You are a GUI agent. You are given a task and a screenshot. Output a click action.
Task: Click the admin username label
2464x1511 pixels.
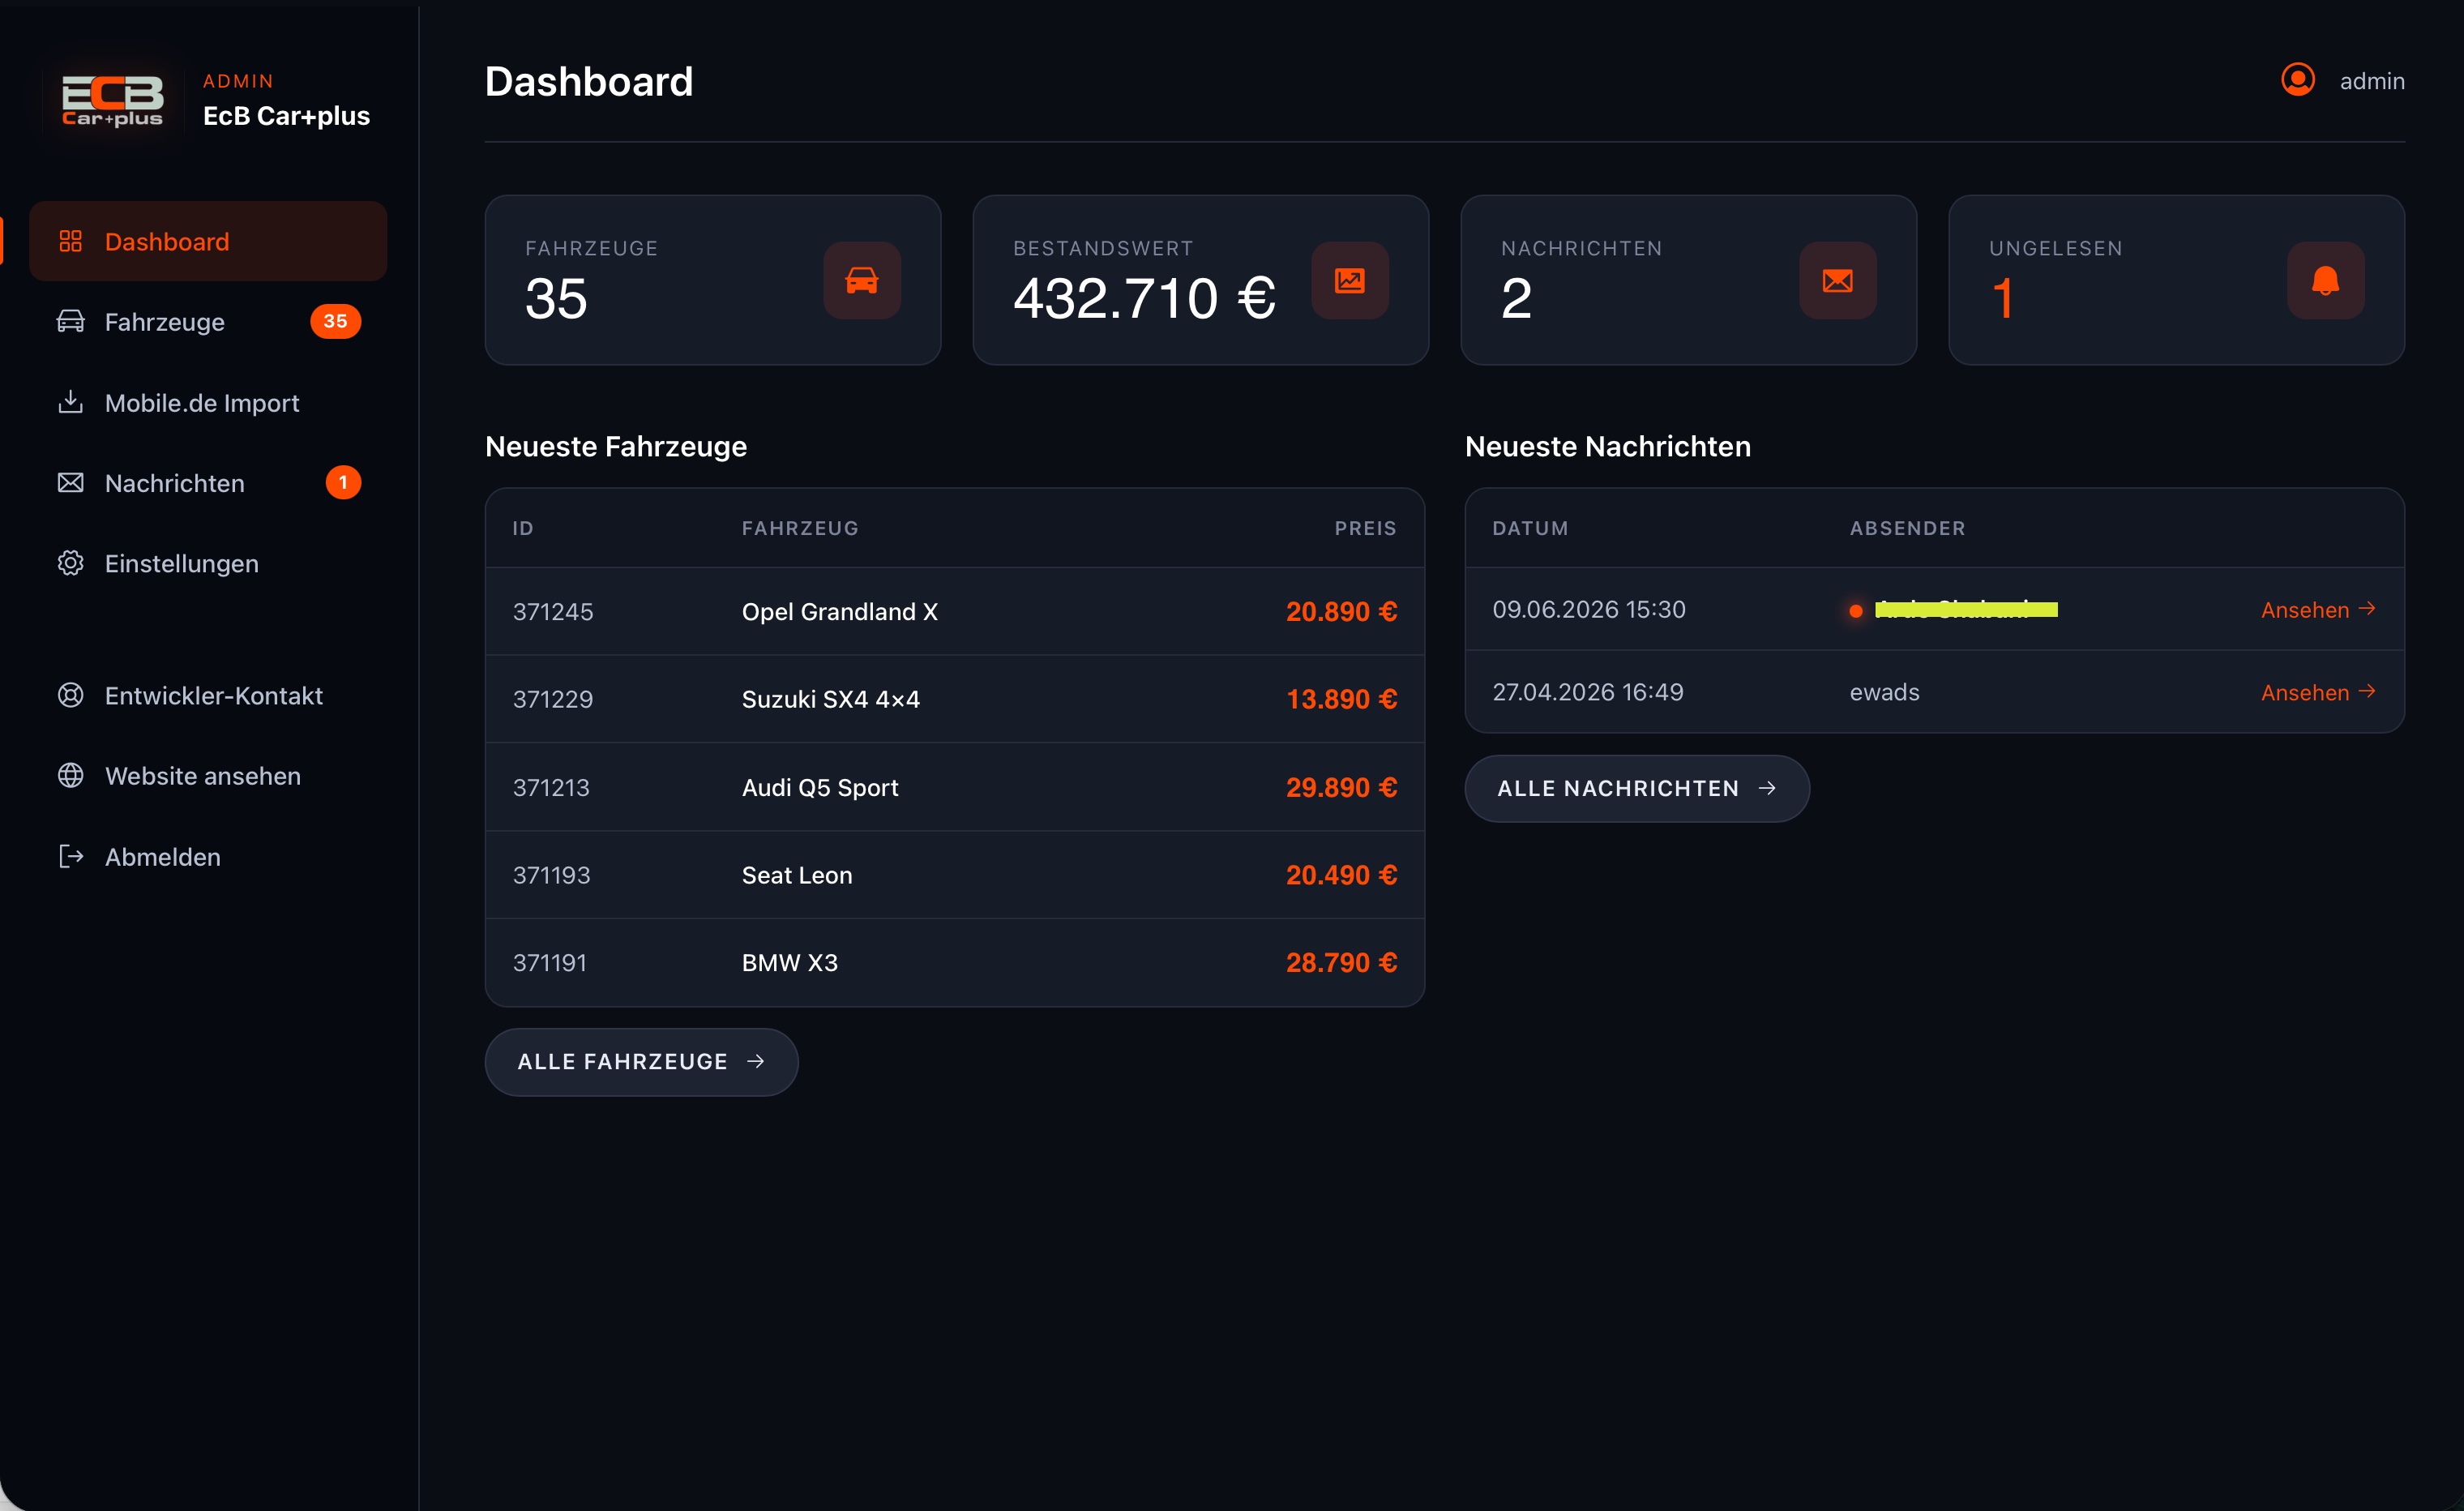(x=2372, y=81)
